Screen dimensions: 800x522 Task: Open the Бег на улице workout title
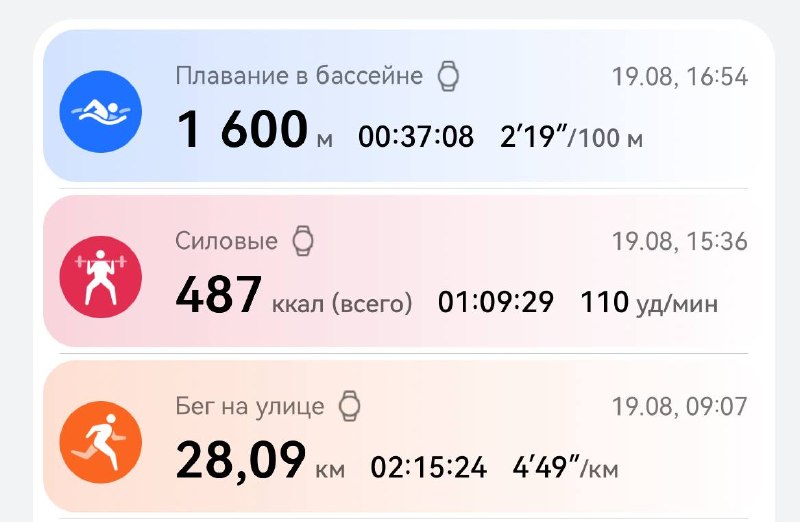(x=250, y=406)
